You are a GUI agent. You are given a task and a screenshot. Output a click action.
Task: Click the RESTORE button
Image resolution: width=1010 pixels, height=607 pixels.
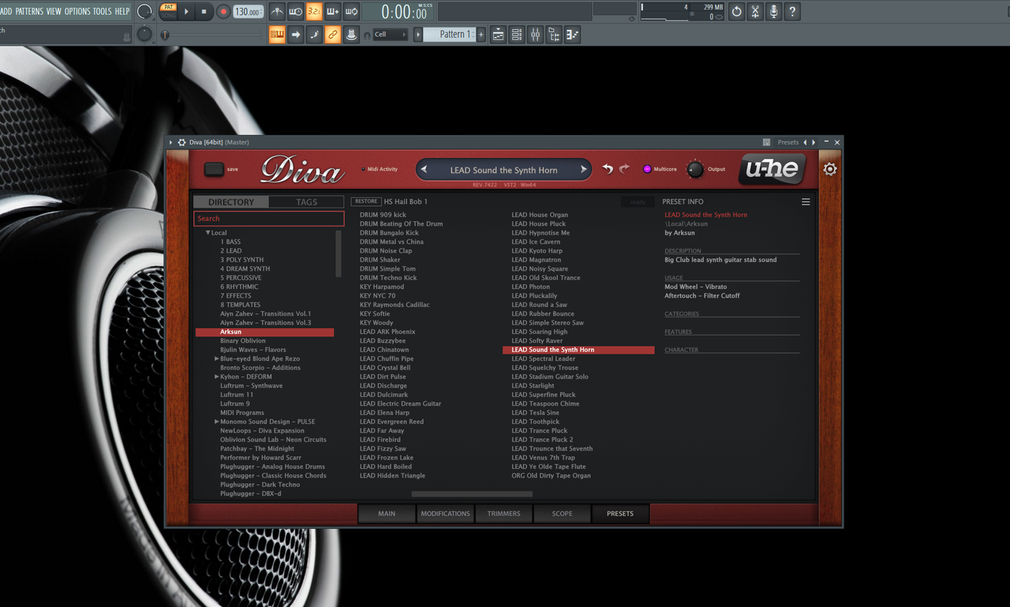[366, 202]
